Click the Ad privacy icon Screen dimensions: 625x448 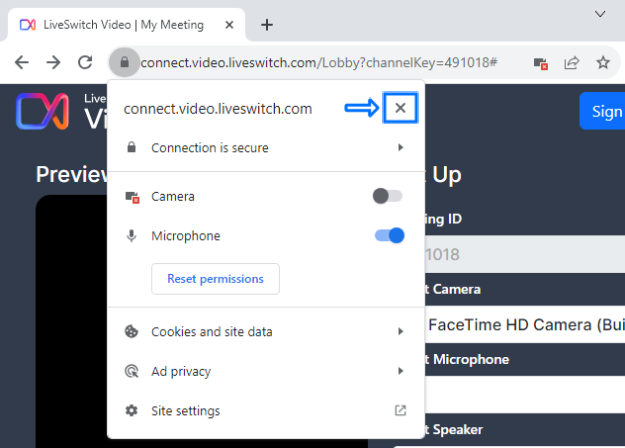[131, 371]
